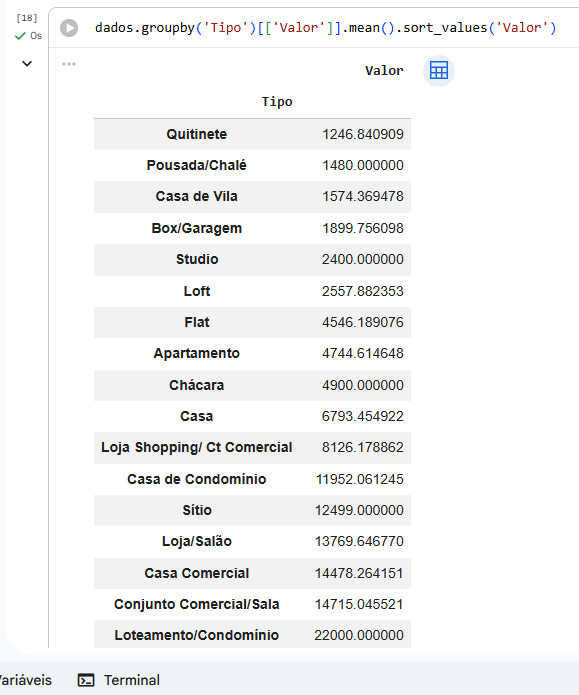Select the Tipo index header
Viewport: 579px width, 695px height.
pyautogui.click(x=277, y=102)
